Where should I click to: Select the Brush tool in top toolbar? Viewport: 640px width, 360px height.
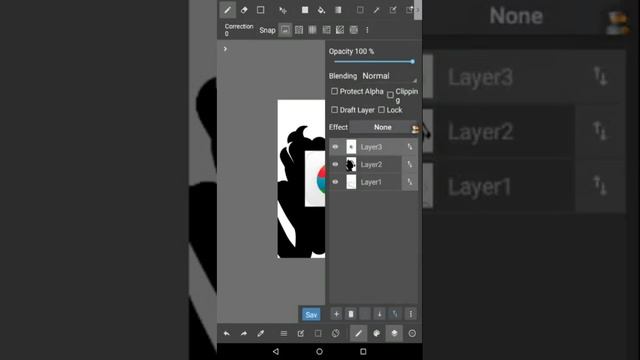point(227,10)
